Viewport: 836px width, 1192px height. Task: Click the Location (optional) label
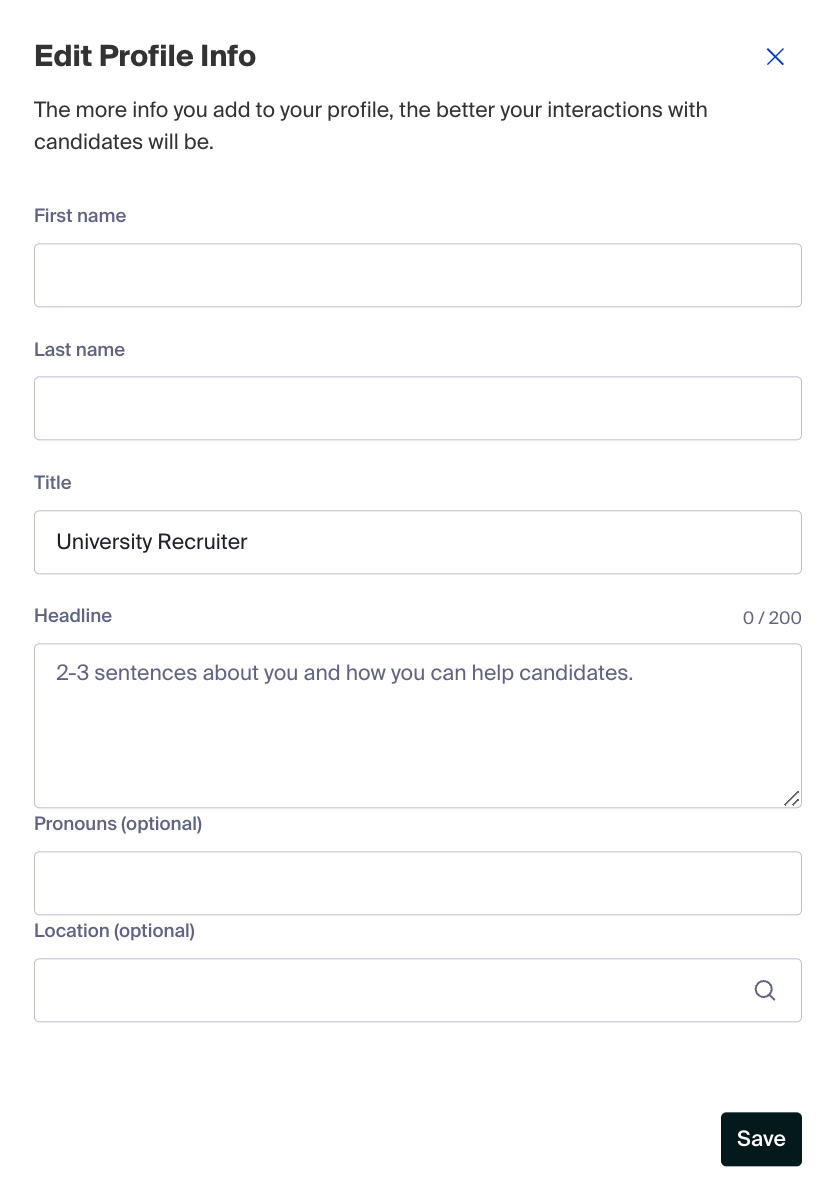pyautogui.click(x=114, y=931)
